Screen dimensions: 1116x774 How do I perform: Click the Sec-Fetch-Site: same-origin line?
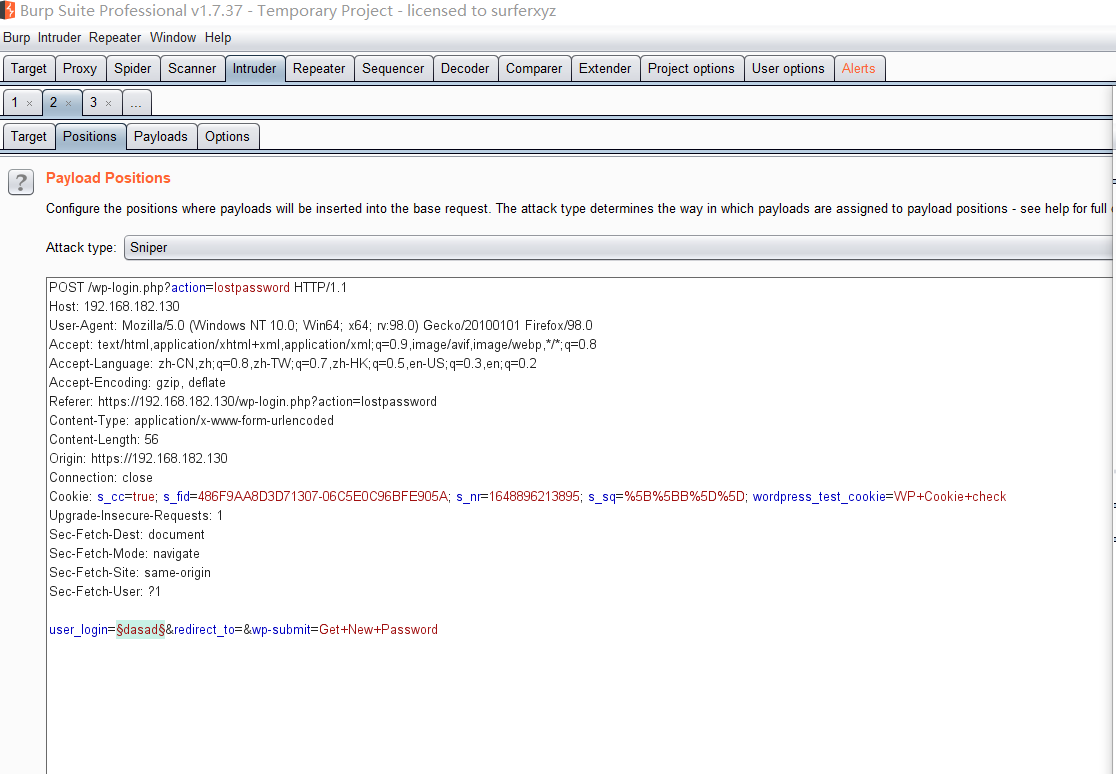[x=130, y=572]
